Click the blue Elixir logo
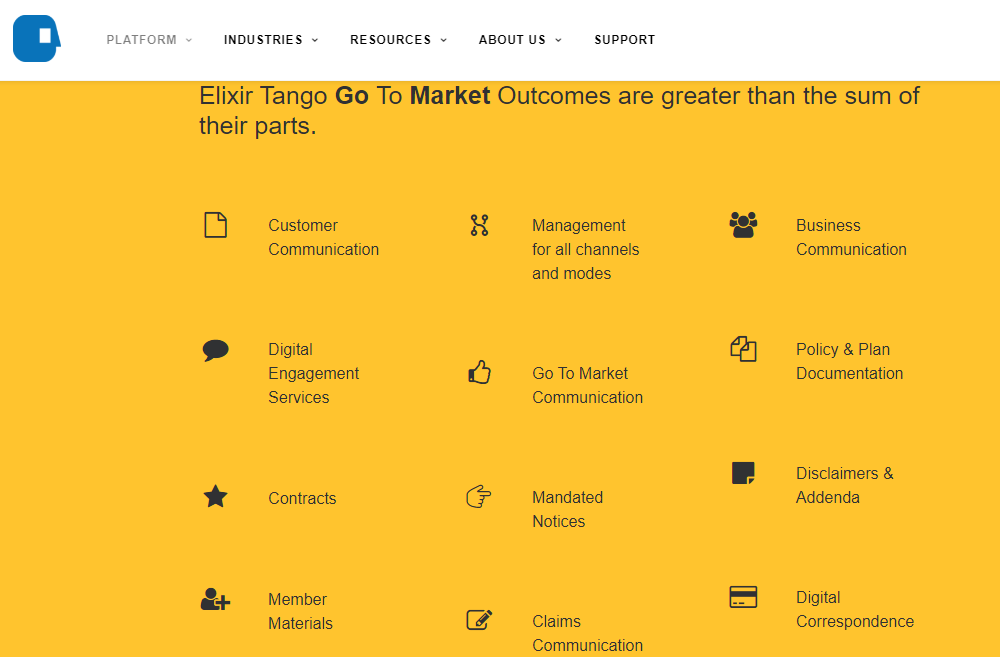Screen dimensions: 1000x657 (37, 39)
